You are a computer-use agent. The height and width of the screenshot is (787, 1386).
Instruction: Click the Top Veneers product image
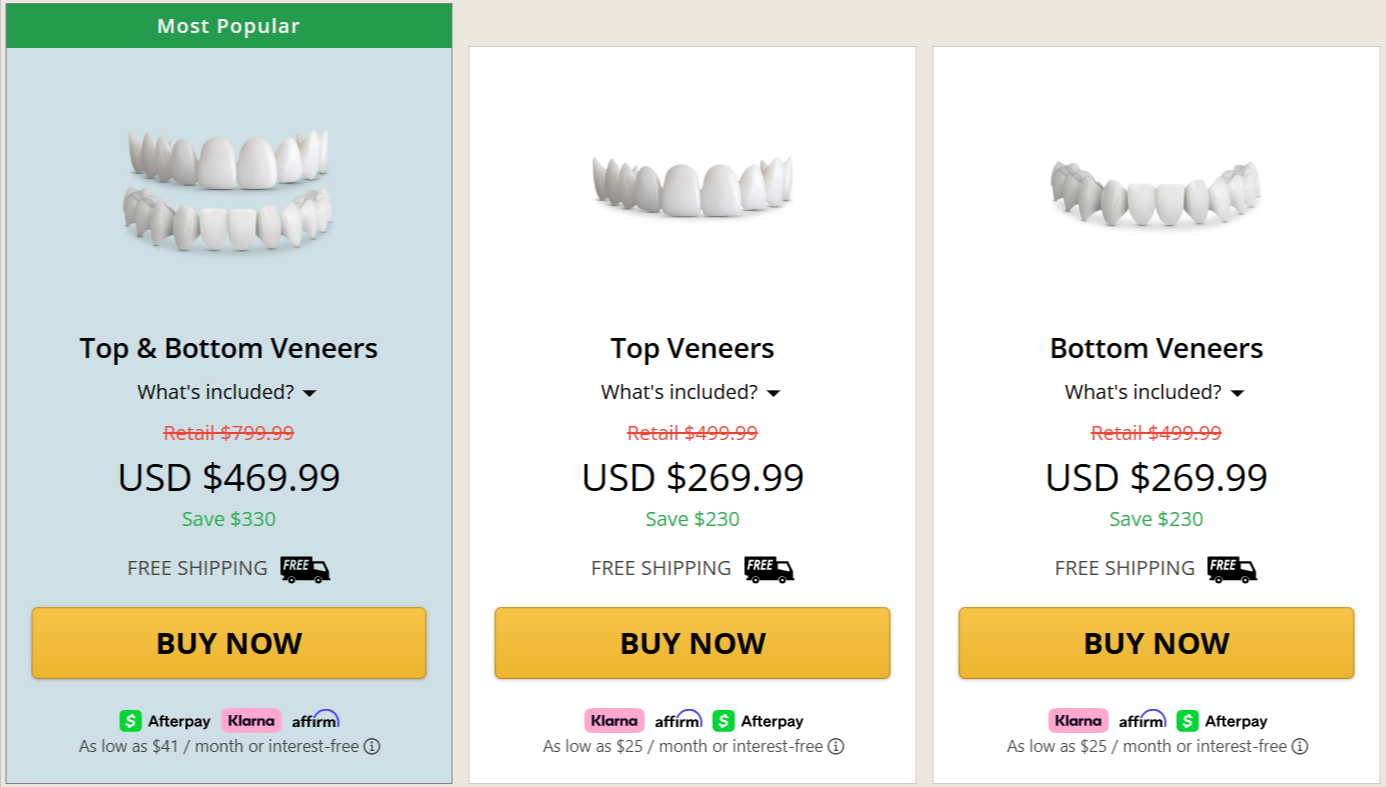point(691,185)
